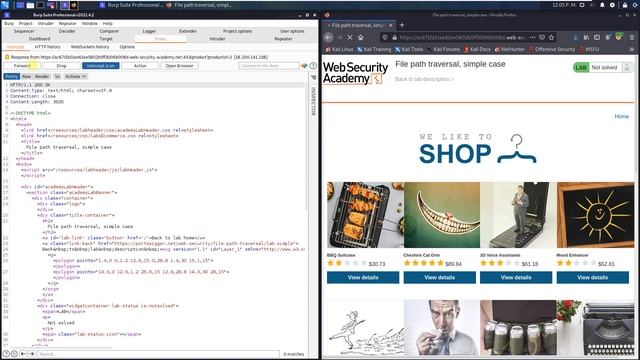Viewport: 640px width, 360px height.
Task: Open the Burp highlight color picker icon
Action: pyautogui.click(x=304, y=66)
